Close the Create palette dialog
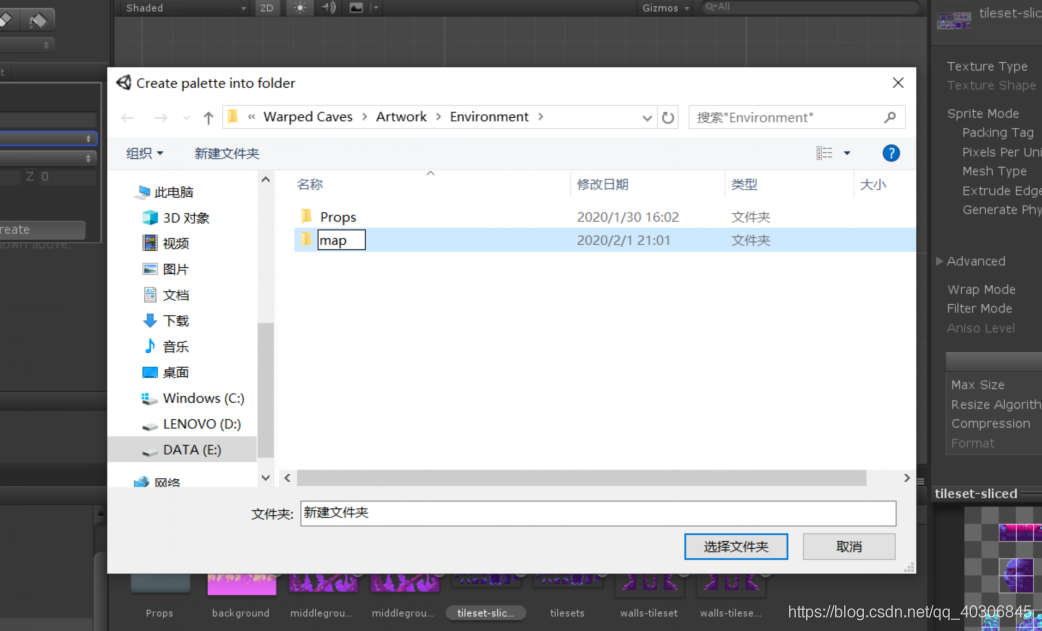This screenshot has height=631, width=1042. [x=898, y=82]
